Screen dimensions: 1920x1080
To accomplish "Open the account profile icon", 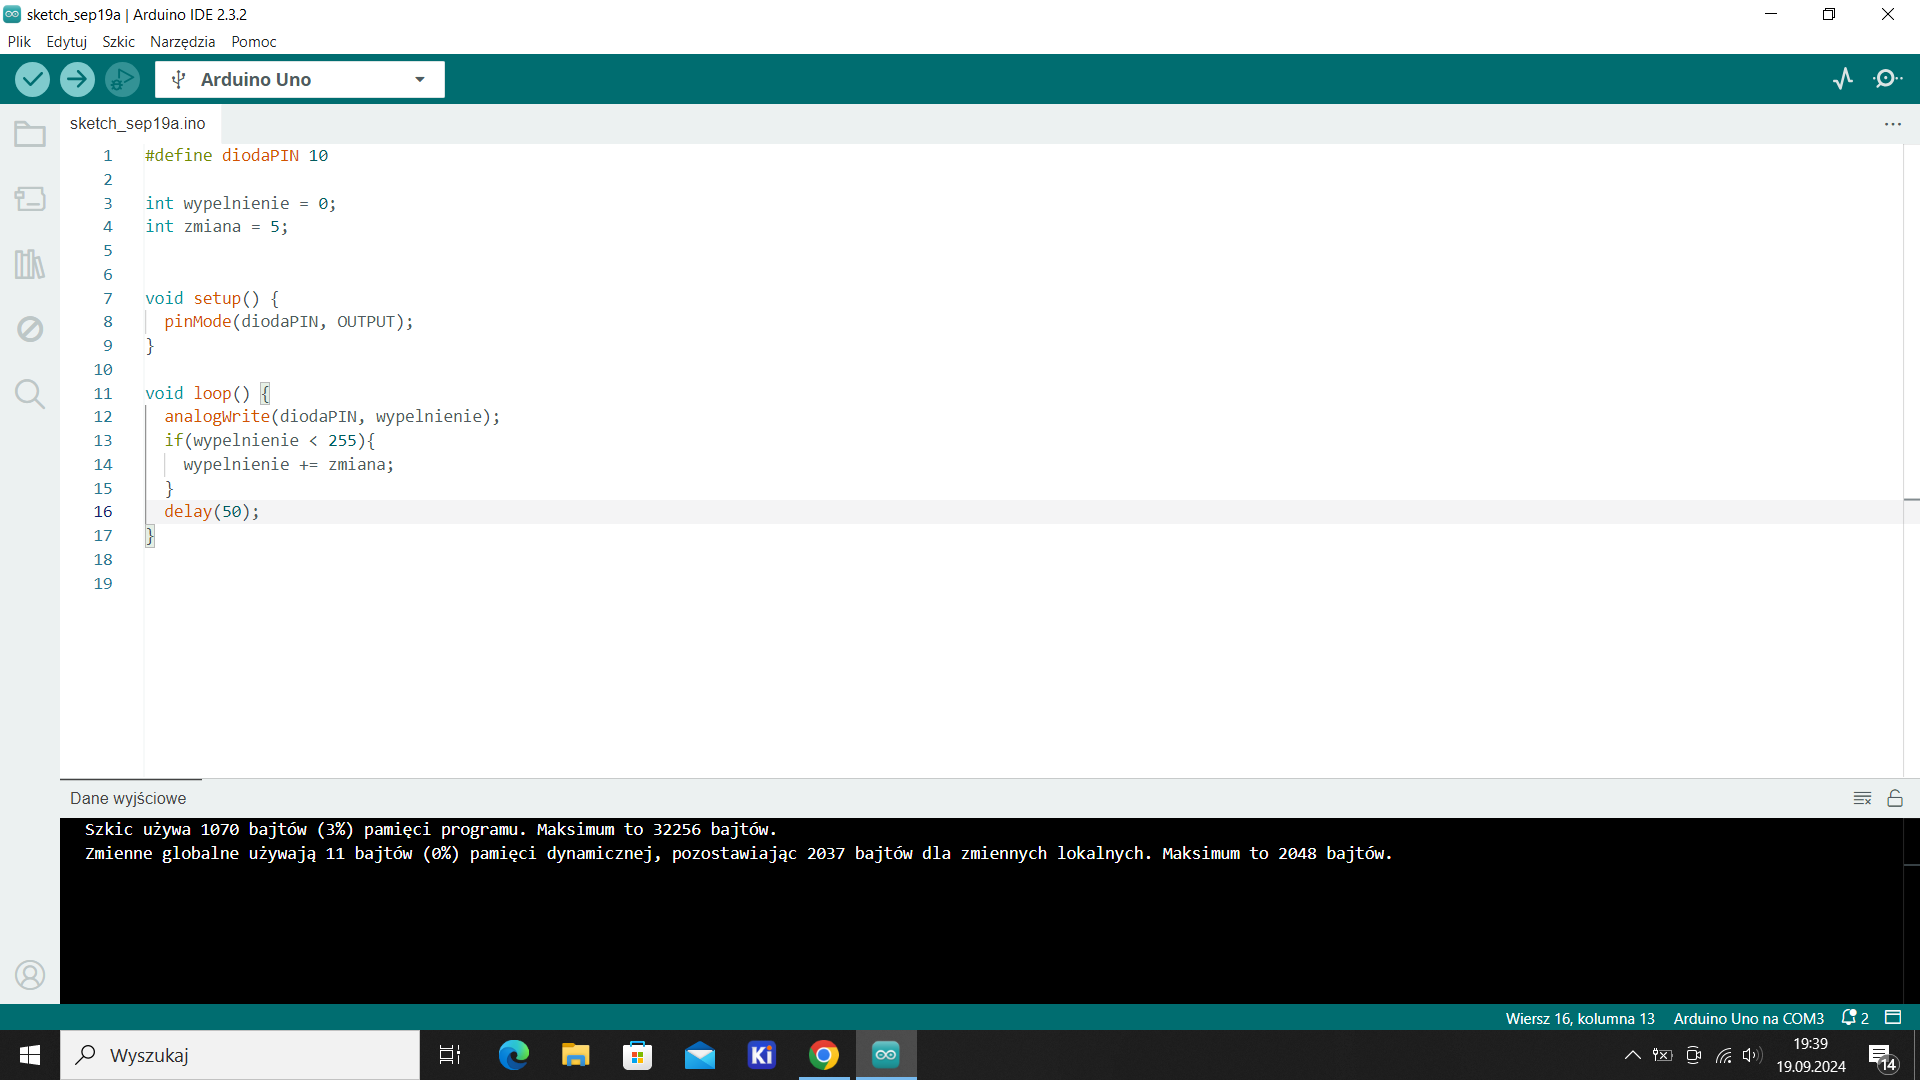I will [30, 975].
